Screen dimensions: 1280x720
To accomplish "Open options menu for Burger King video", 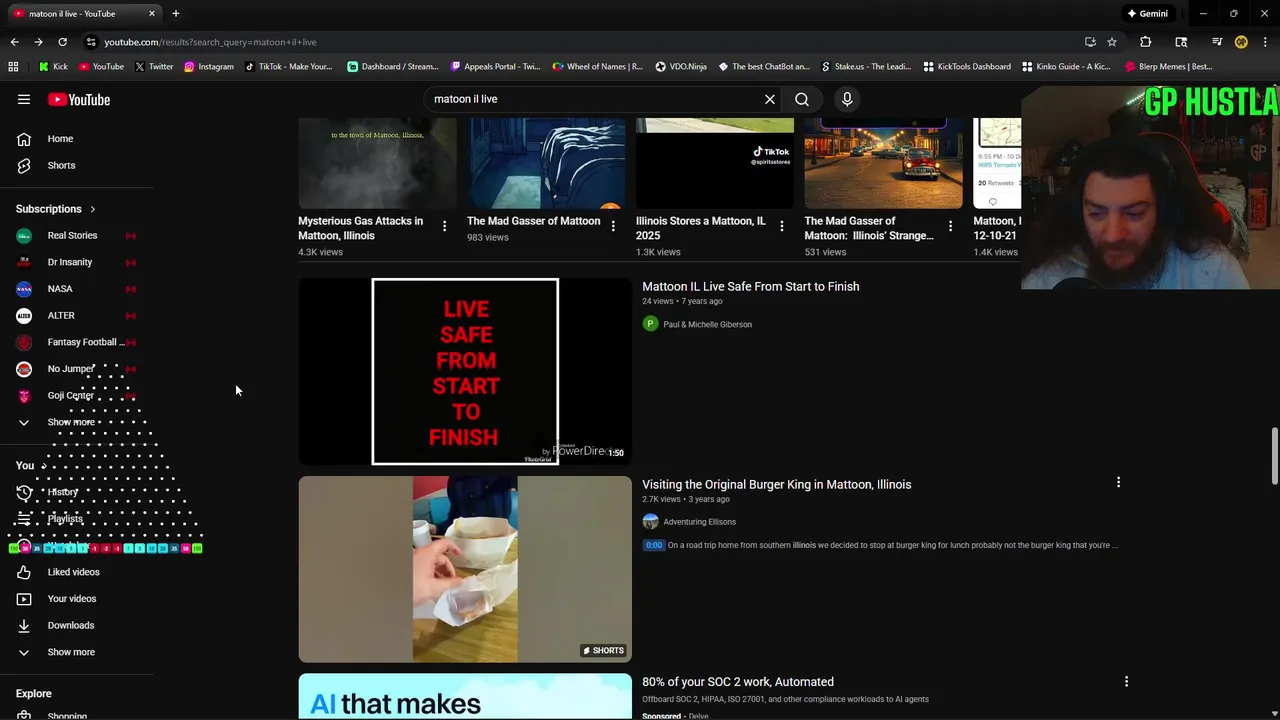I will coord(1118,483).
